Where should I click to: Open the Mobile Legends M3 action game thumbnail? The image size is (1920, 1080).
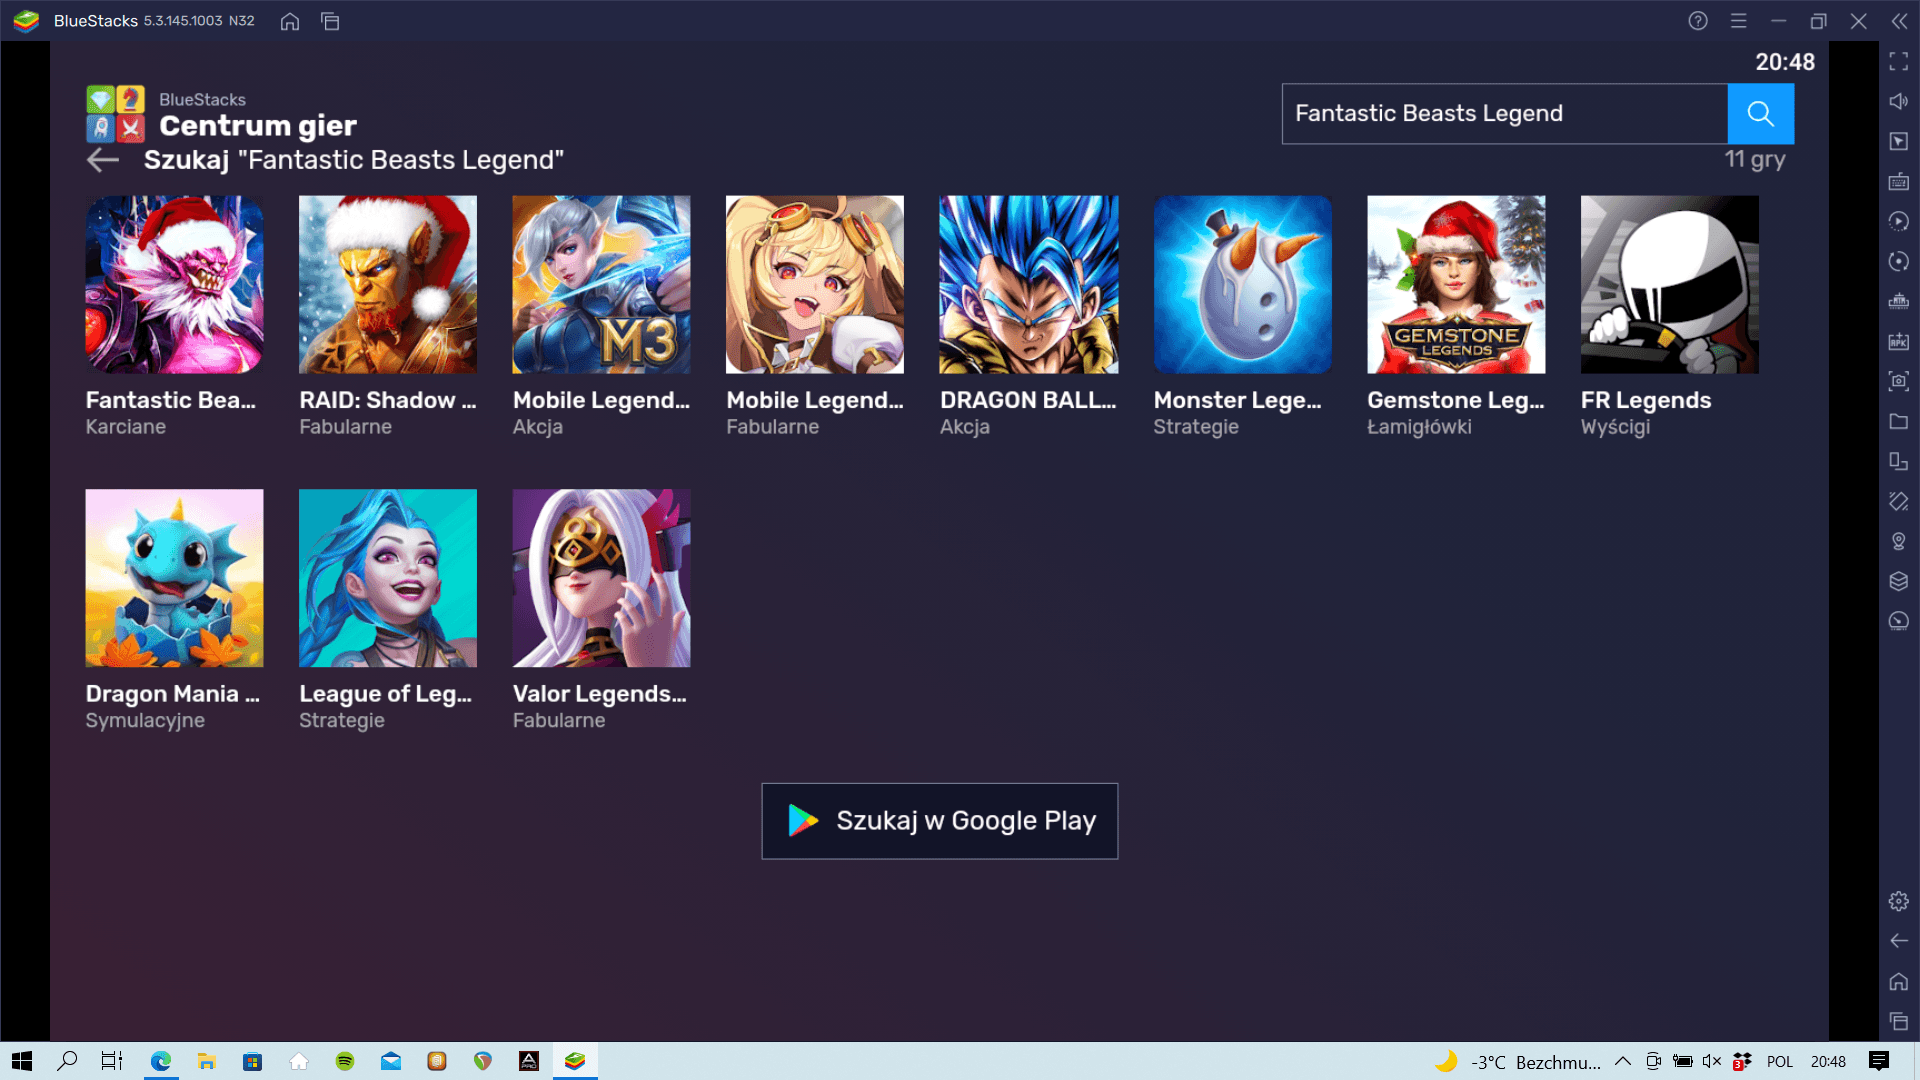(x=601, y=284)
